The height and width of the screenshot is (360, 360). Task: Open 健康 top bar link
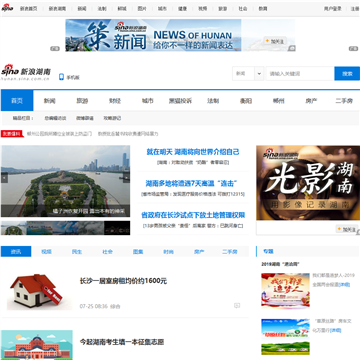(182, 9)
